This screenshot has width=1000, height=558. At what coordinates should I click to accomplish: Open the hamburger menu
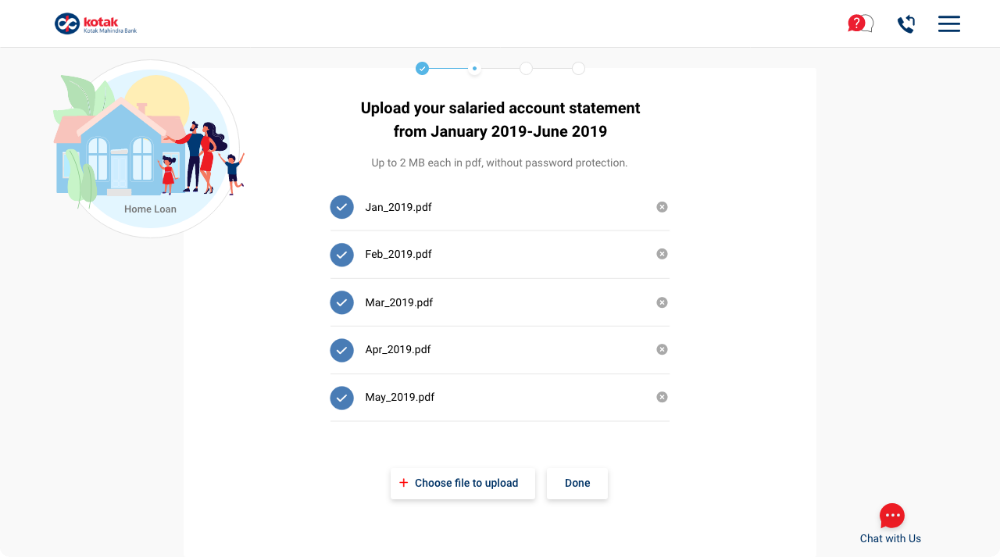pyautogui.click(x=949, y=24)
